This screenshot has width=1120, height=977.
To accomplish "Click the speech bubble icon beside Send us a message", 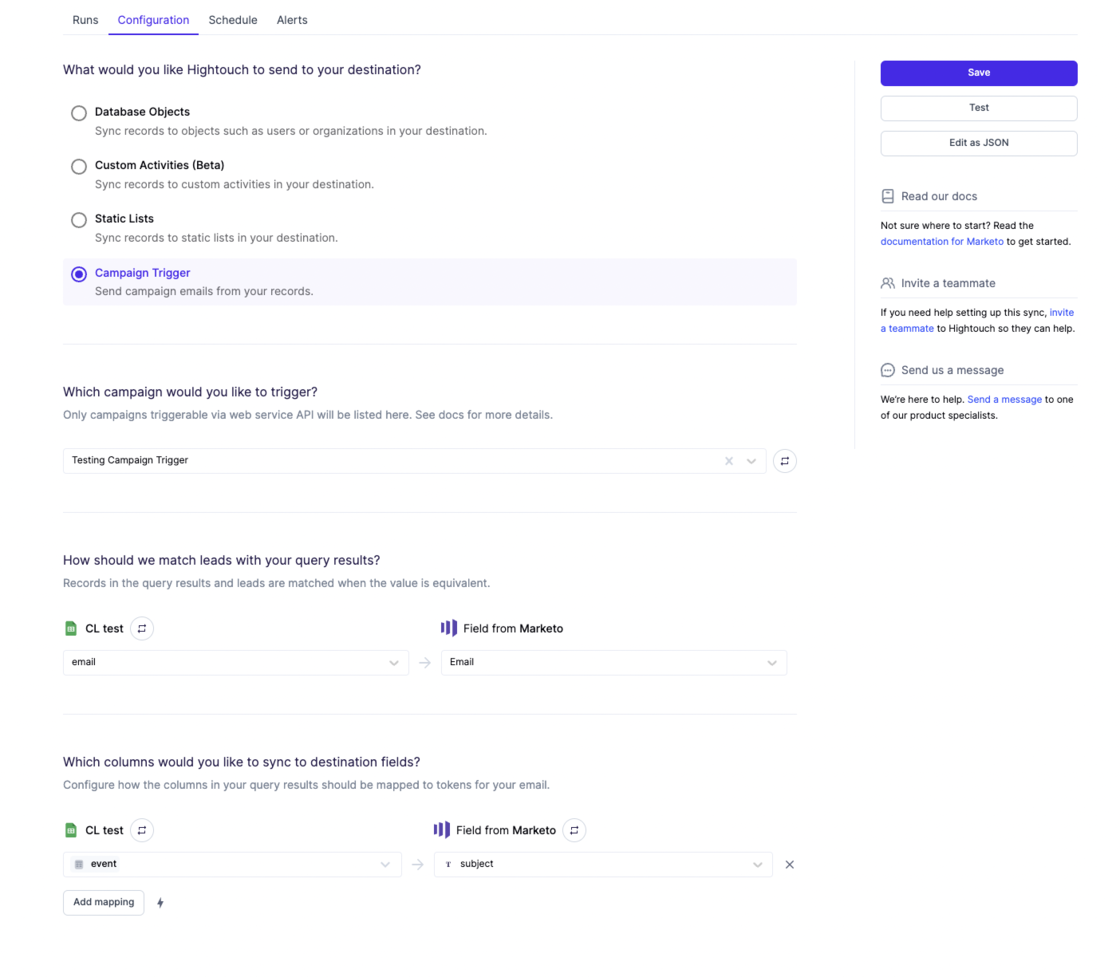I will tap(887, 370).
